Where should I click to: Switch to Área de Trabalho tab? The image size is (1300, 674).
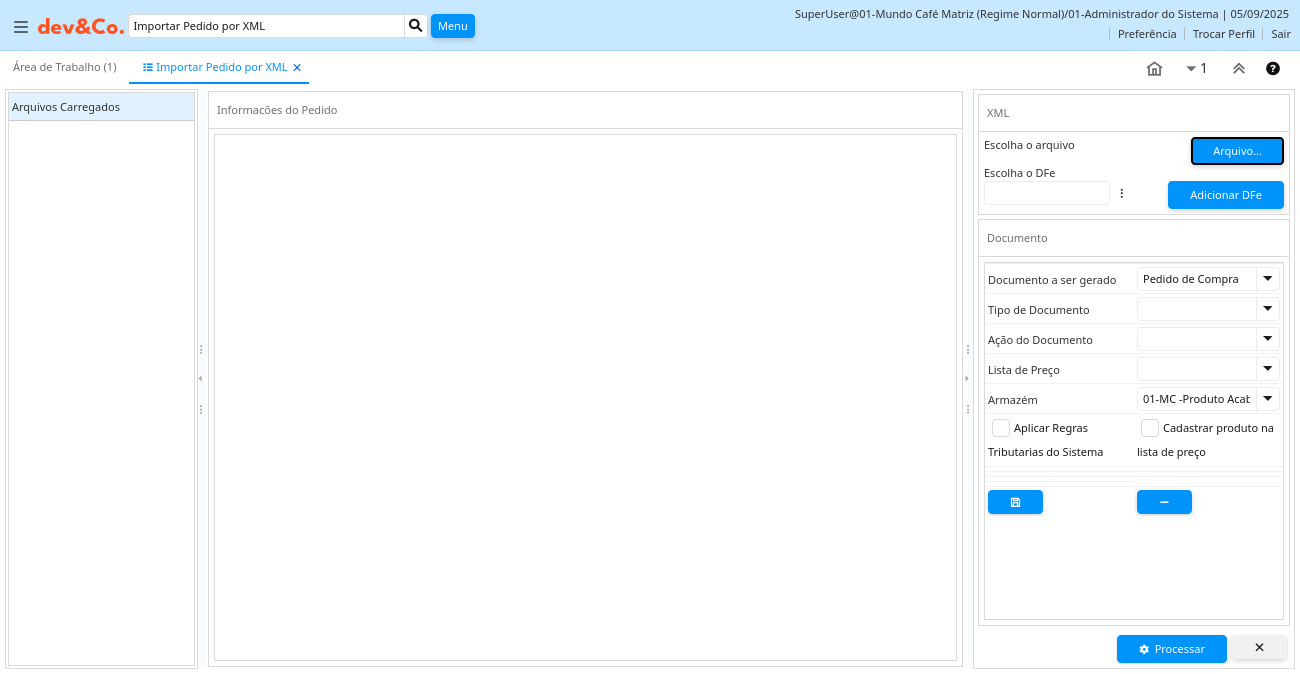click(x=64, y=67)
